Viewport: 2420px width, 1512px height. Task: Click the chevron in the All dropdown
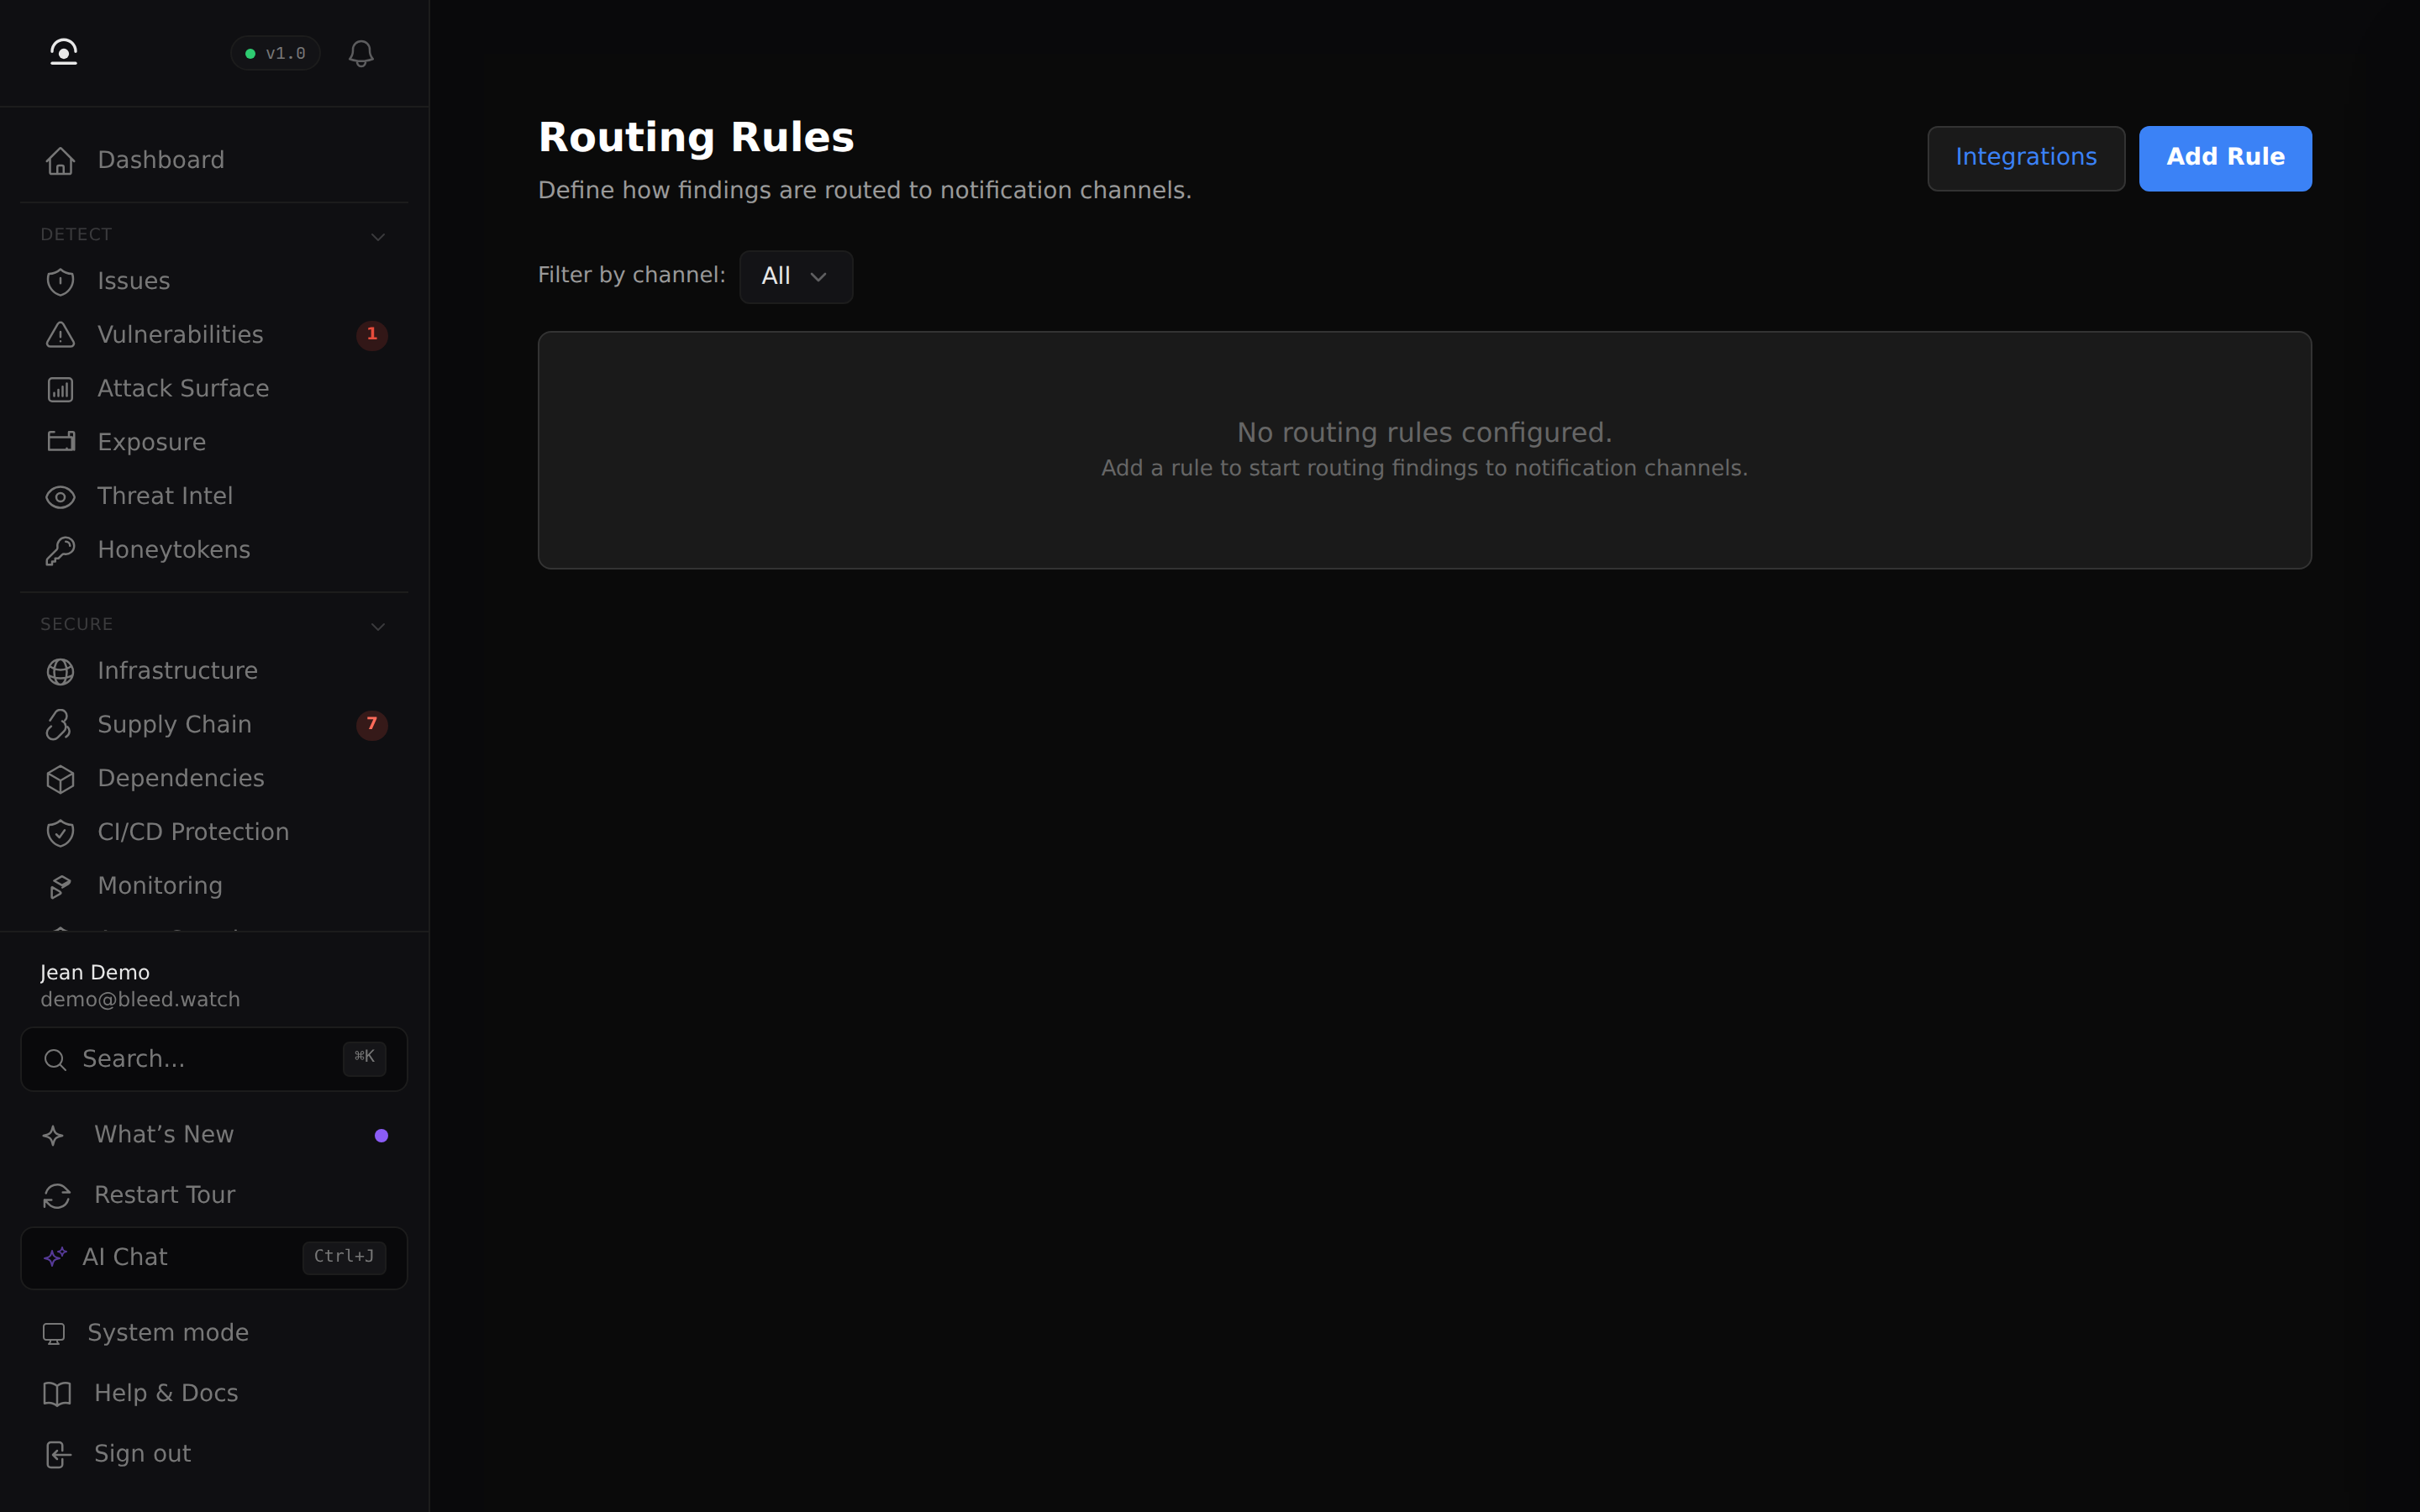point(818,277)
